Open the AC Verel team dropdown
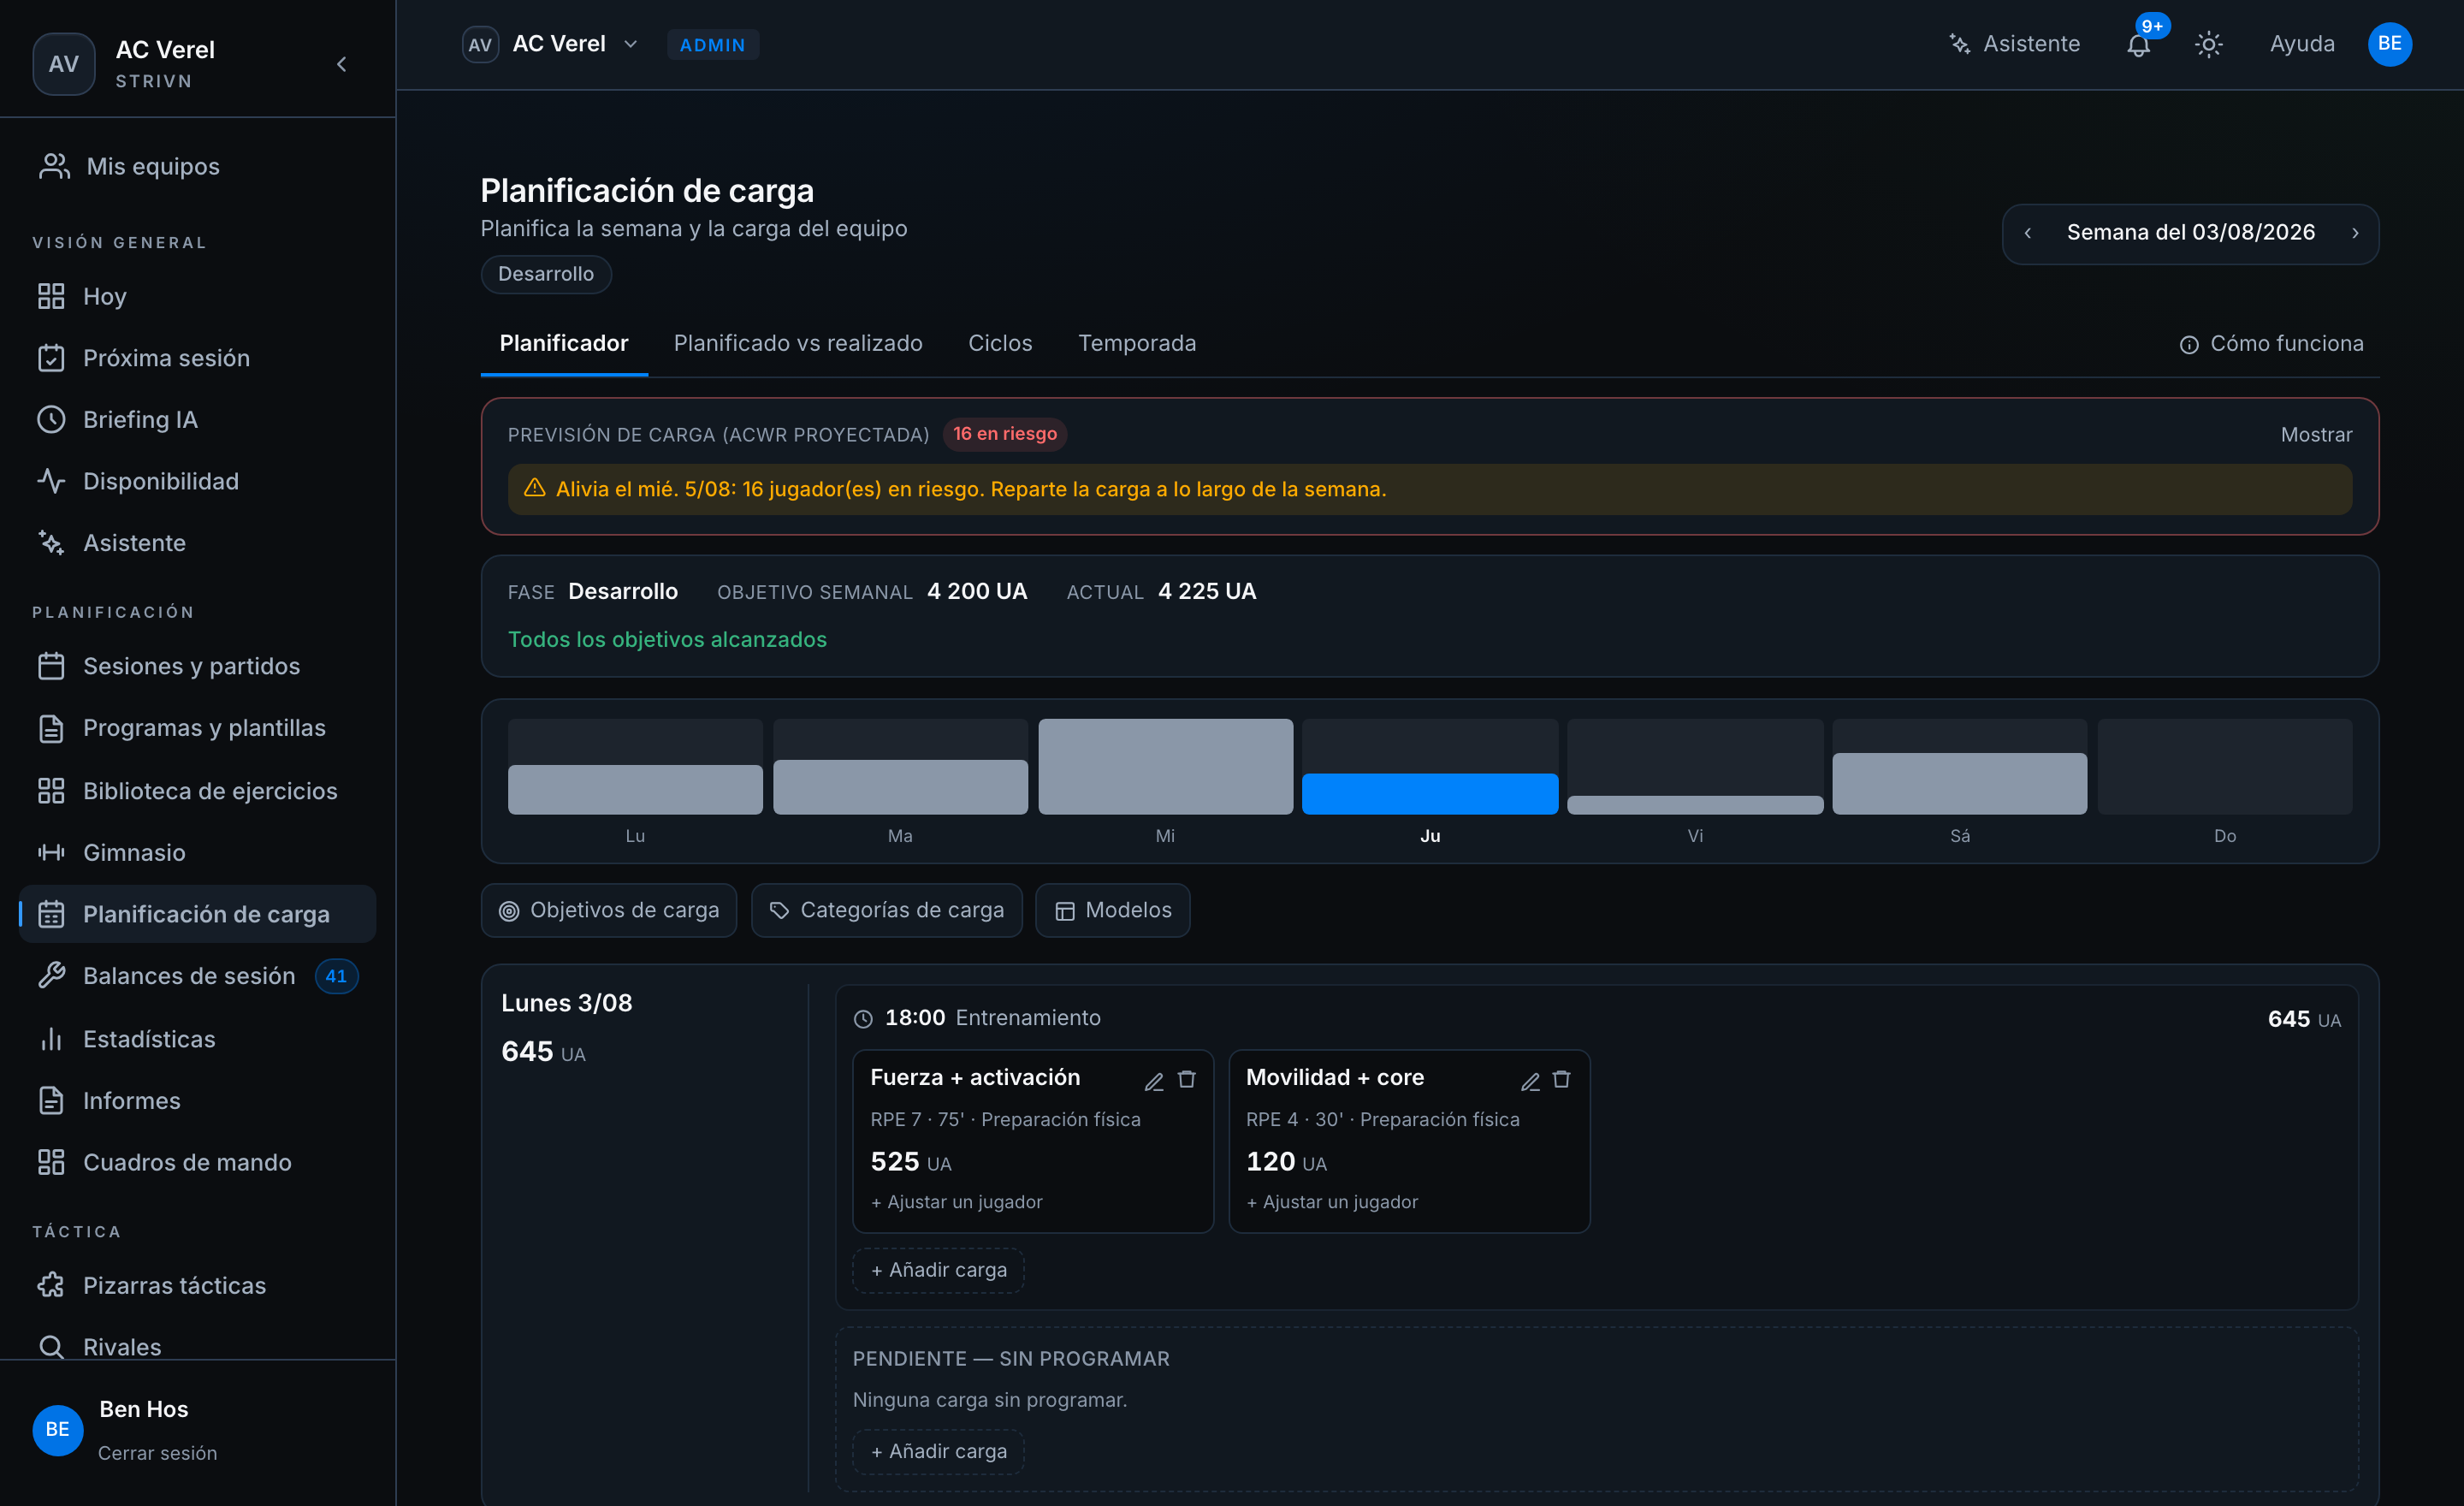 point(551,44)
